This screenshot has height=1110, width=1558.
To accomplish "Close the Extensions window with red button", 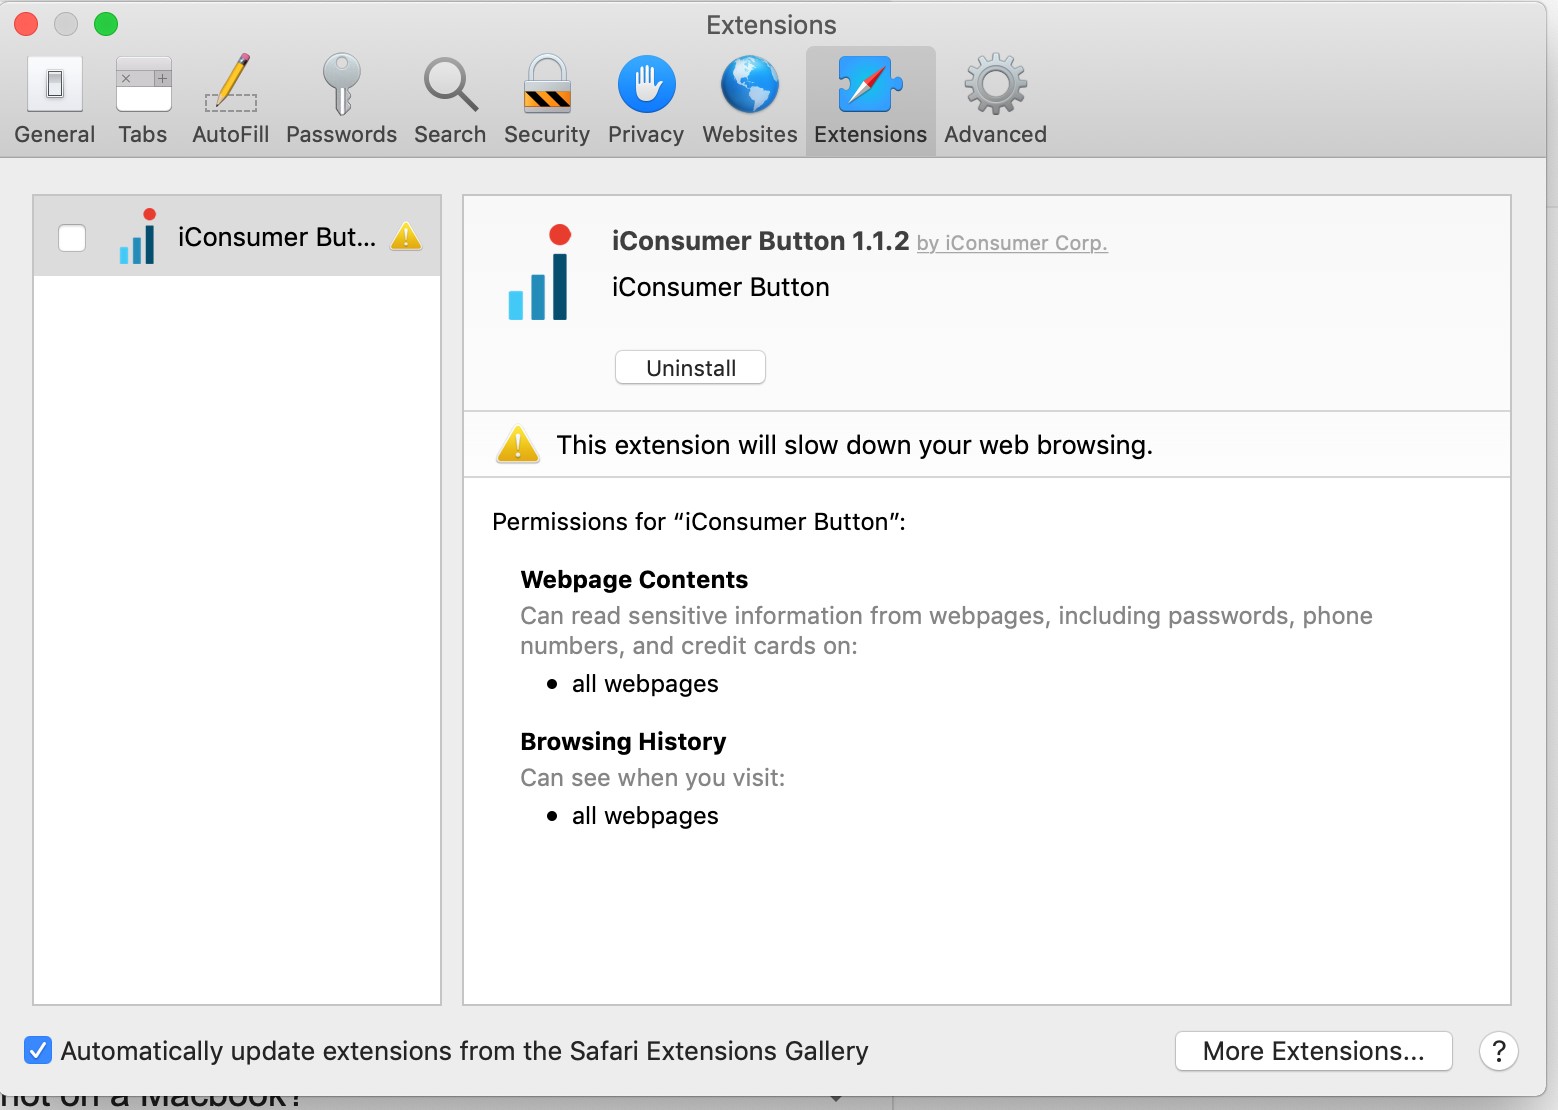I will (x=26, y=24).
